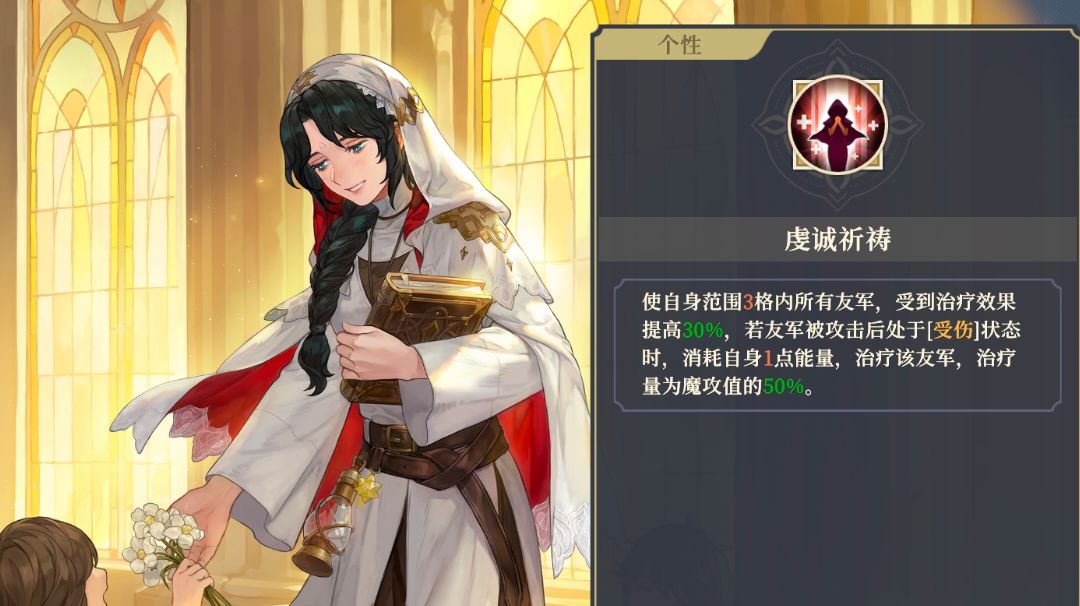Click the red 1 energy cost number
This screenshot has height=606, width=1080.
768,359
